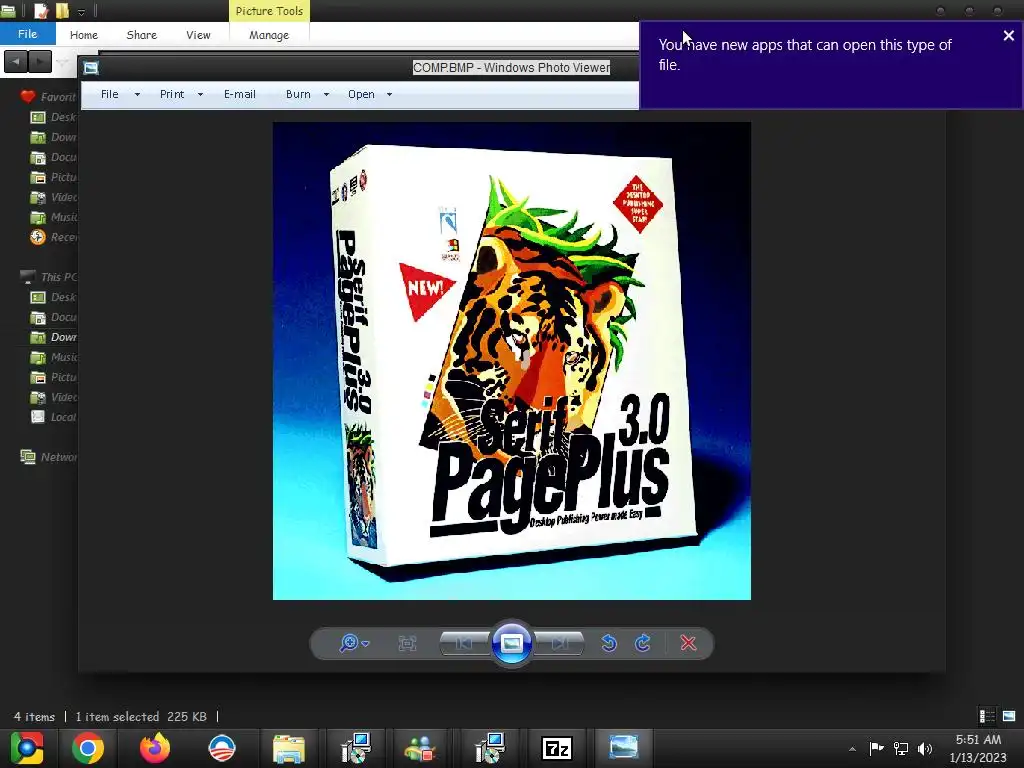Click the Properties quick access icon
The height and width of the screenshot is (768, 1024).
click(x=41, y=10)
